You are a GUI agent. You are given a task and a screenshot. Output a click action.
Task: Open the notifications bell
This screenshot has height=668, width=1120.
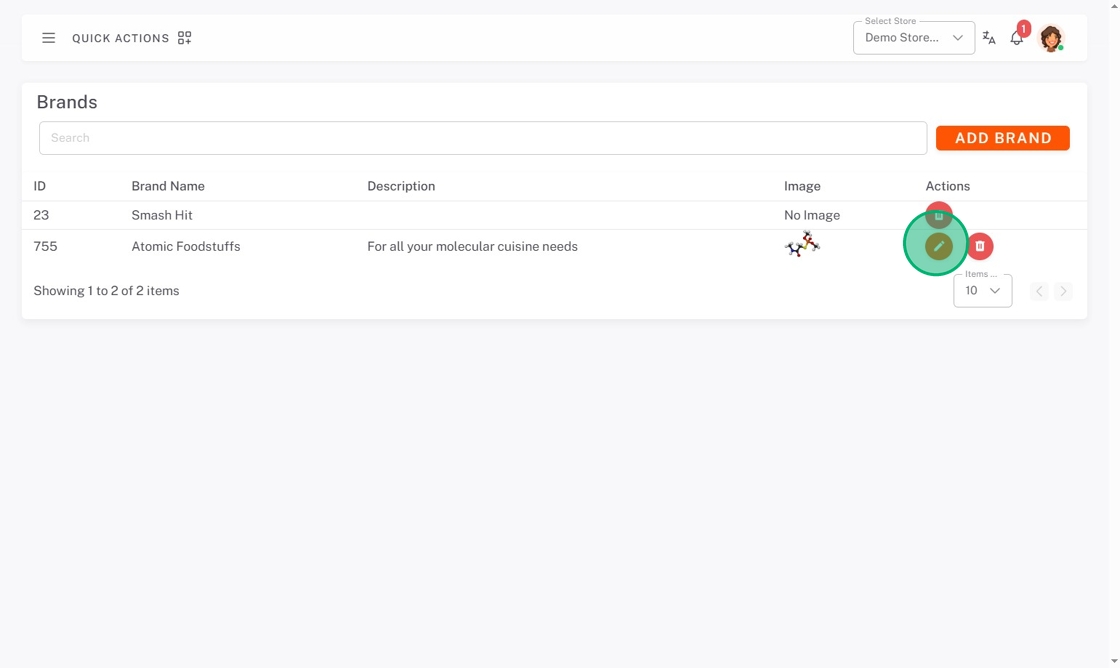1016,38
